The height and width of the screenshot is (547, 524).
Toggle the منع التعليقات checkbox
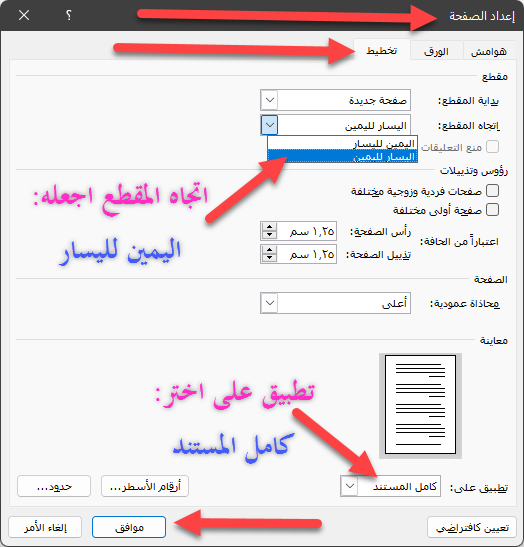pyautogui.click(x=492, y=147)
